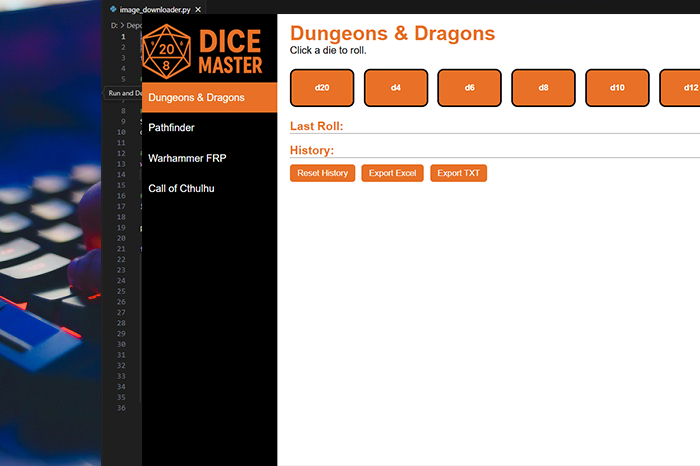Viewport: 700px width, 466px height.
Task: Click the Dungeons & Dragons page heading
Action: click(x=392, y=33)
